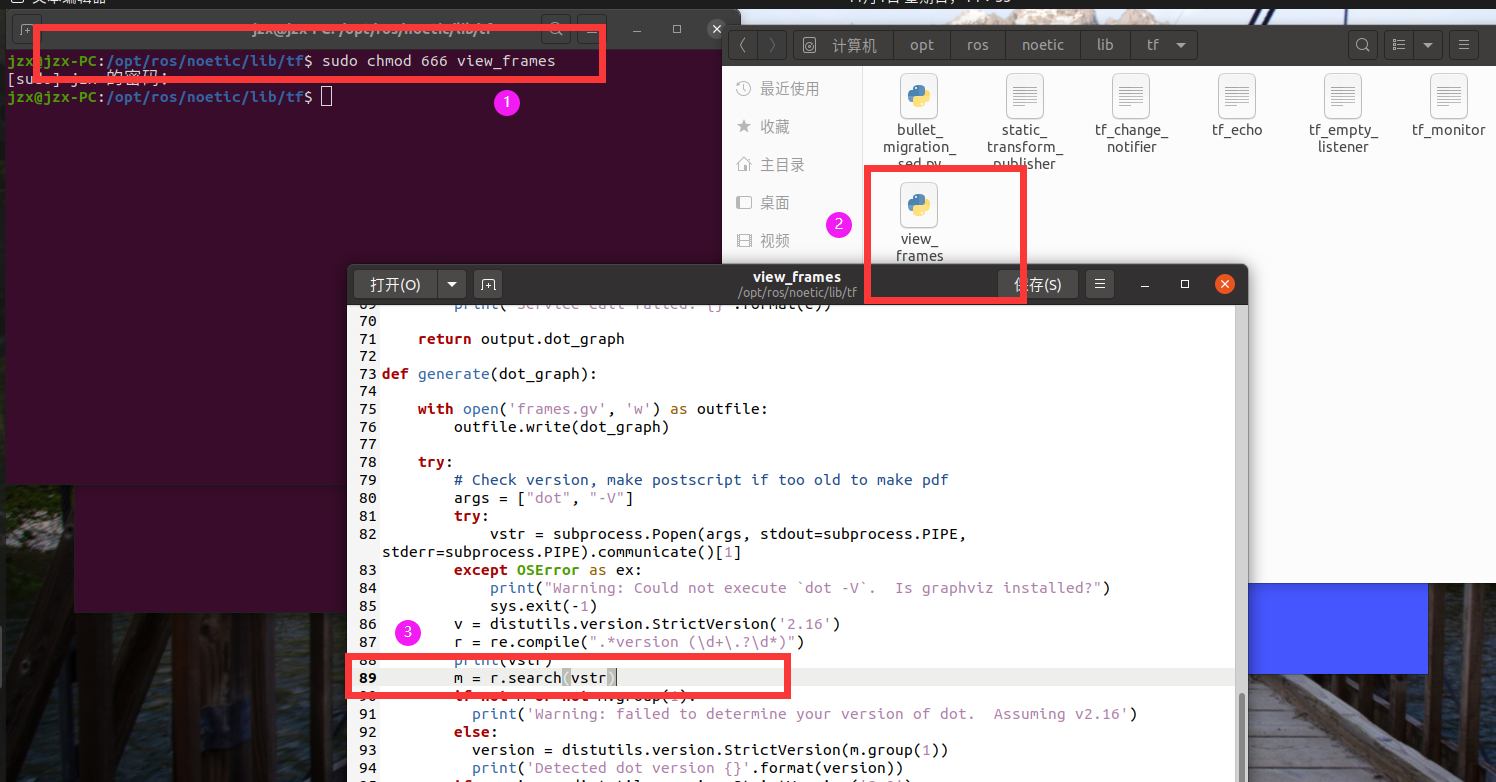This screenshot has width=1496, height=782.
Task: Click the 'Detected dot version' print line
Action: coord(687,768)
